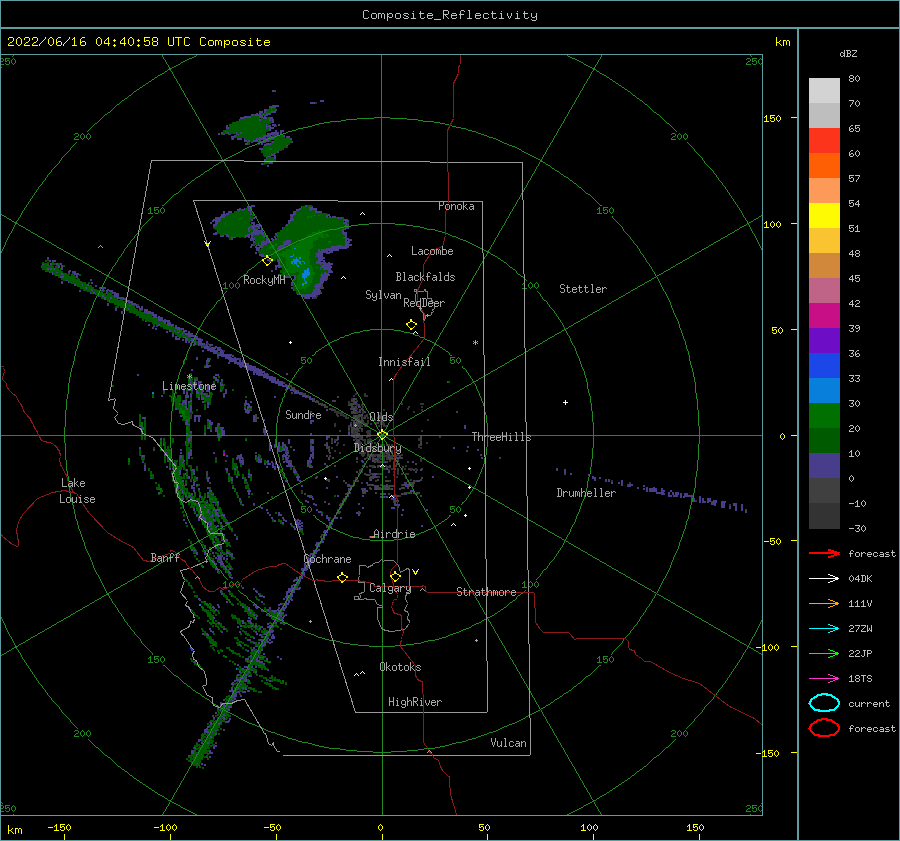Viewport: 900px width, 841px height.
Task: Click the Cochrane label
Action: pos(327,559)
